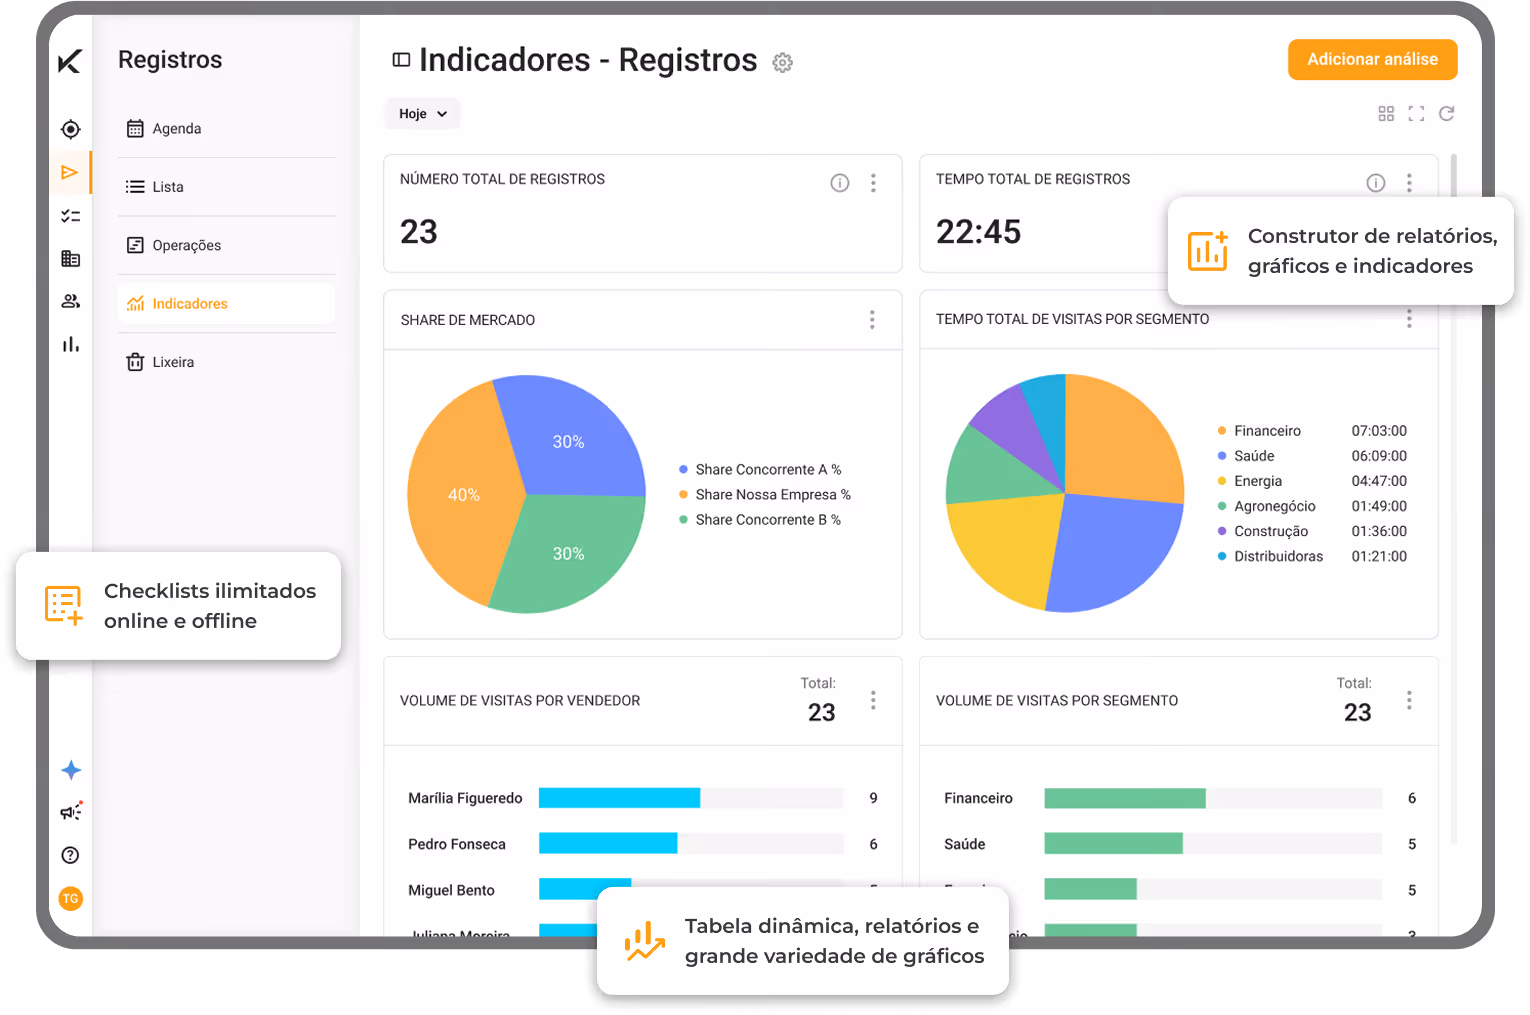The width and height of the screenshot is (1530, 1015).
Task: Click the Tabela dinâmica callout card
Action: point(803,941)
